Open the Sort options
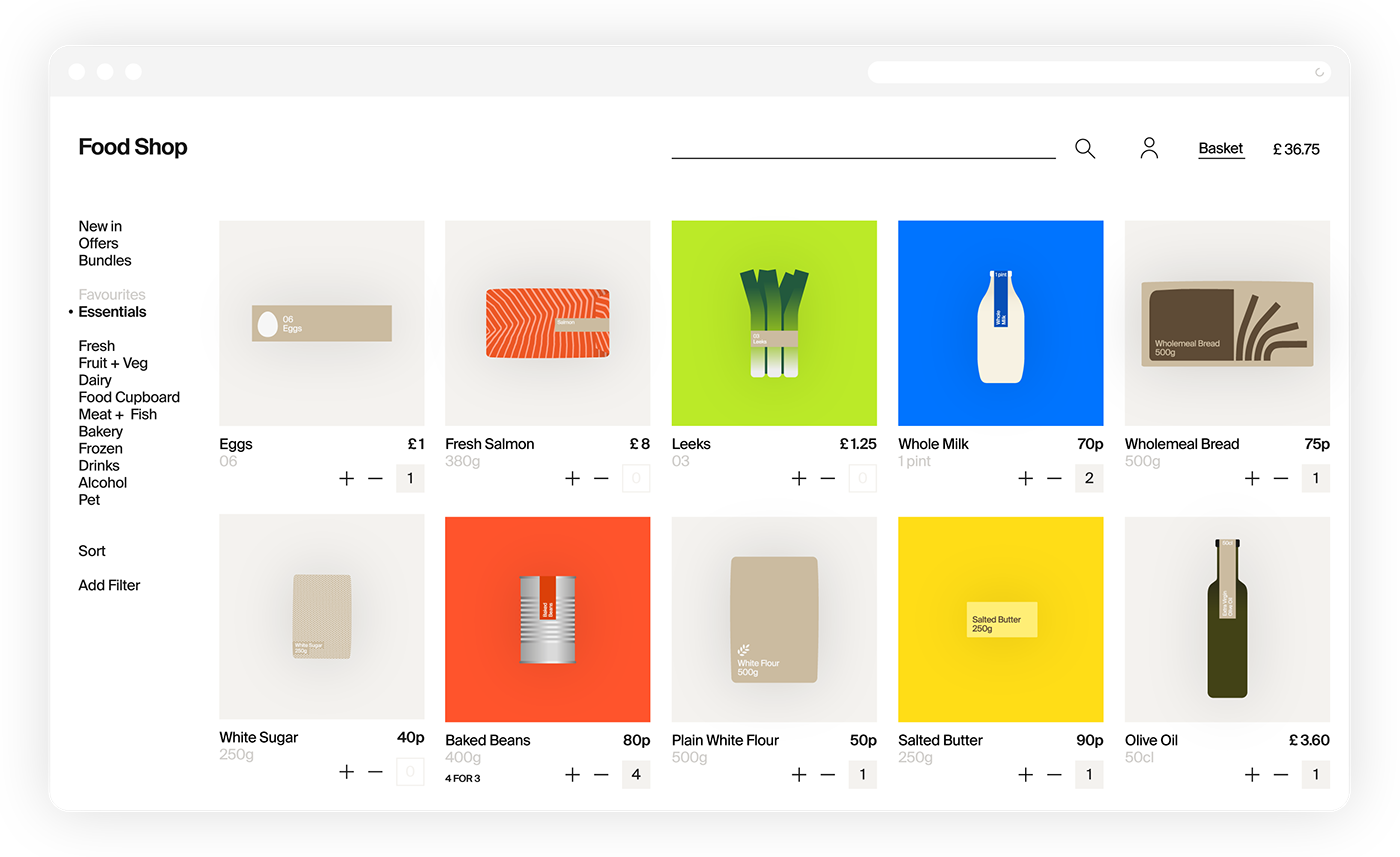 click(92, 551)
